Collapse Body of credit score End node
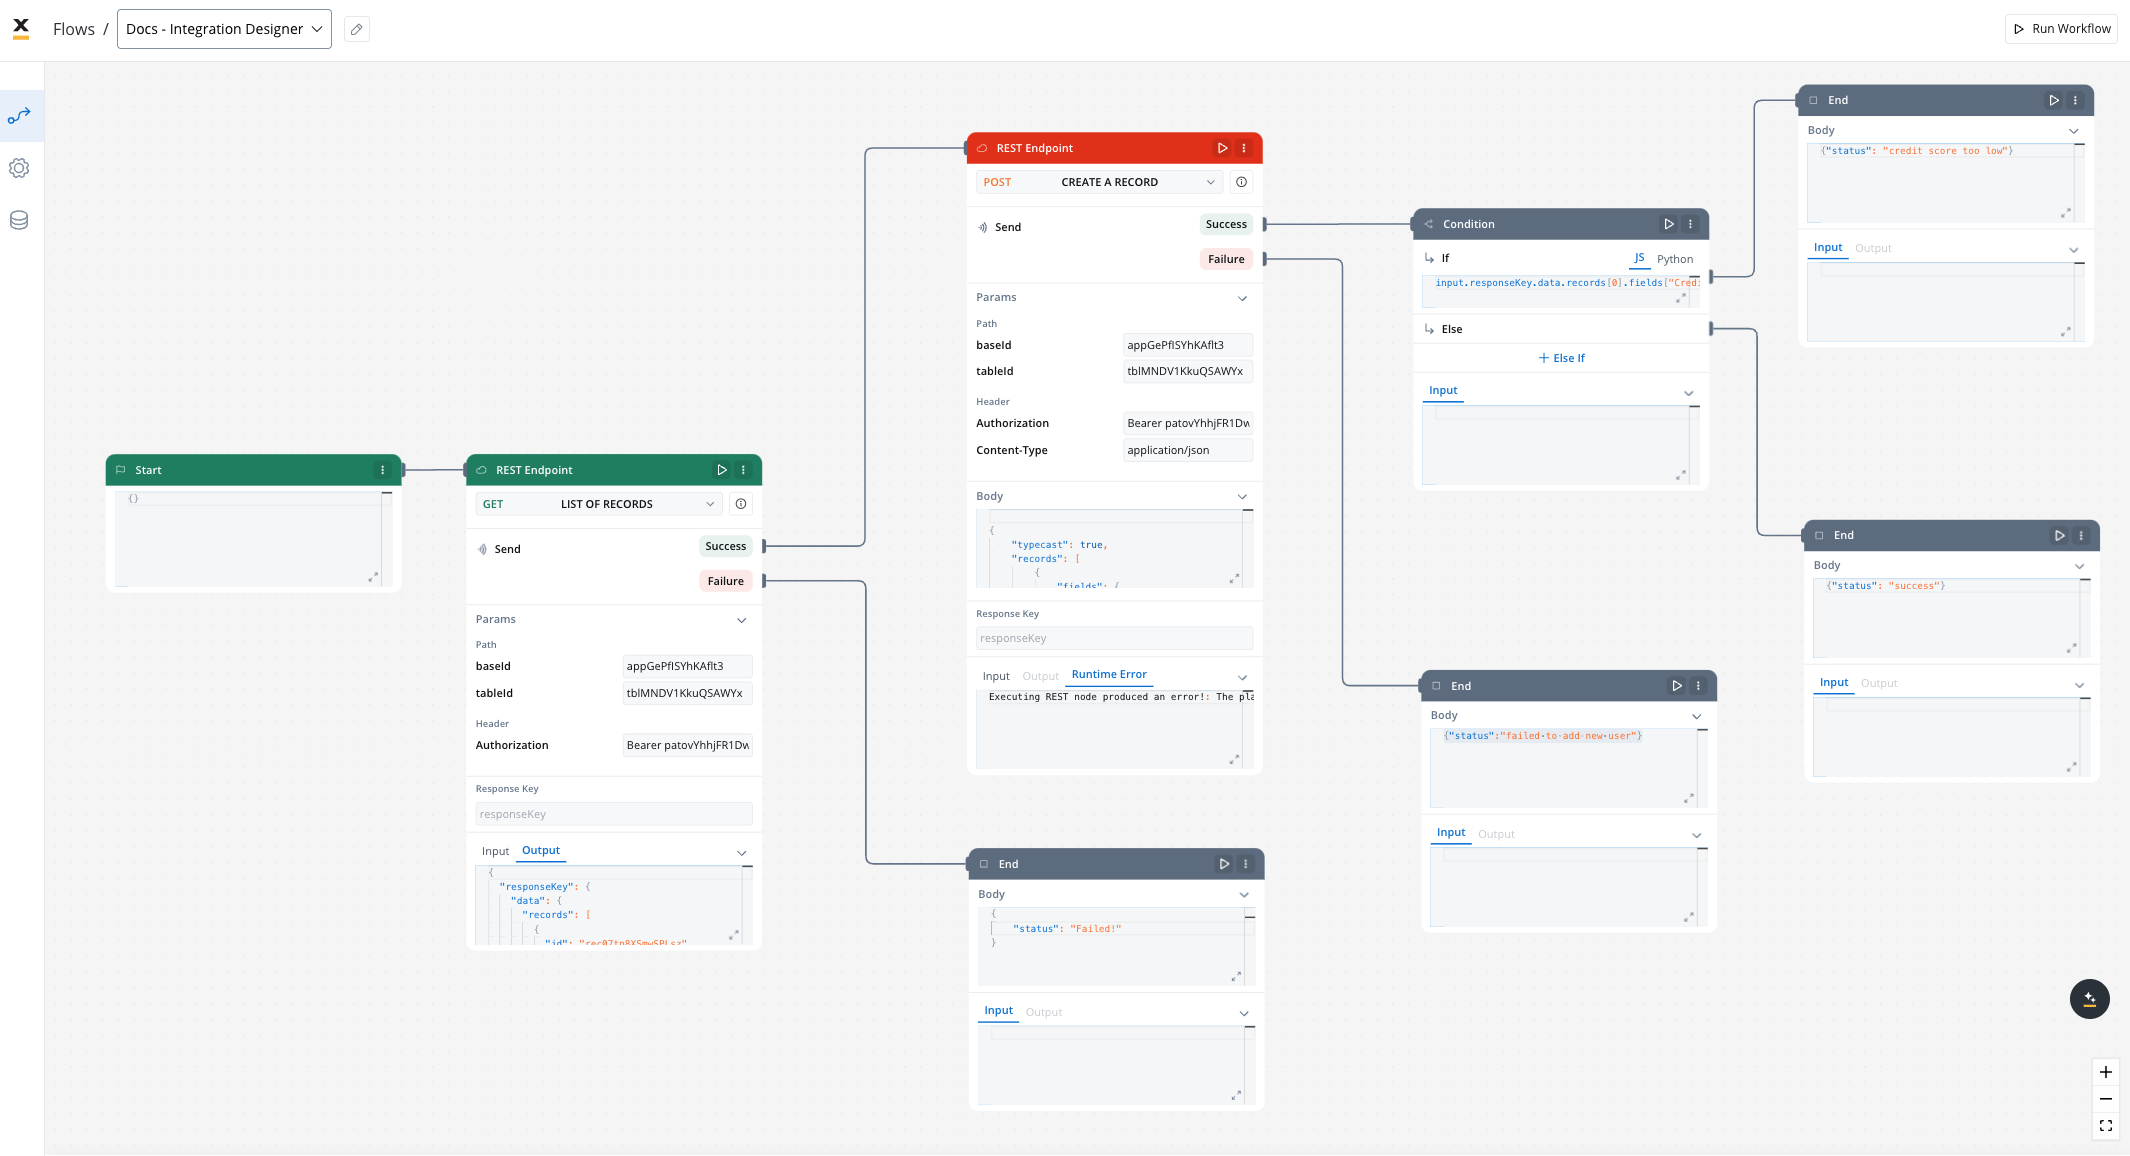 (2074, 131)
